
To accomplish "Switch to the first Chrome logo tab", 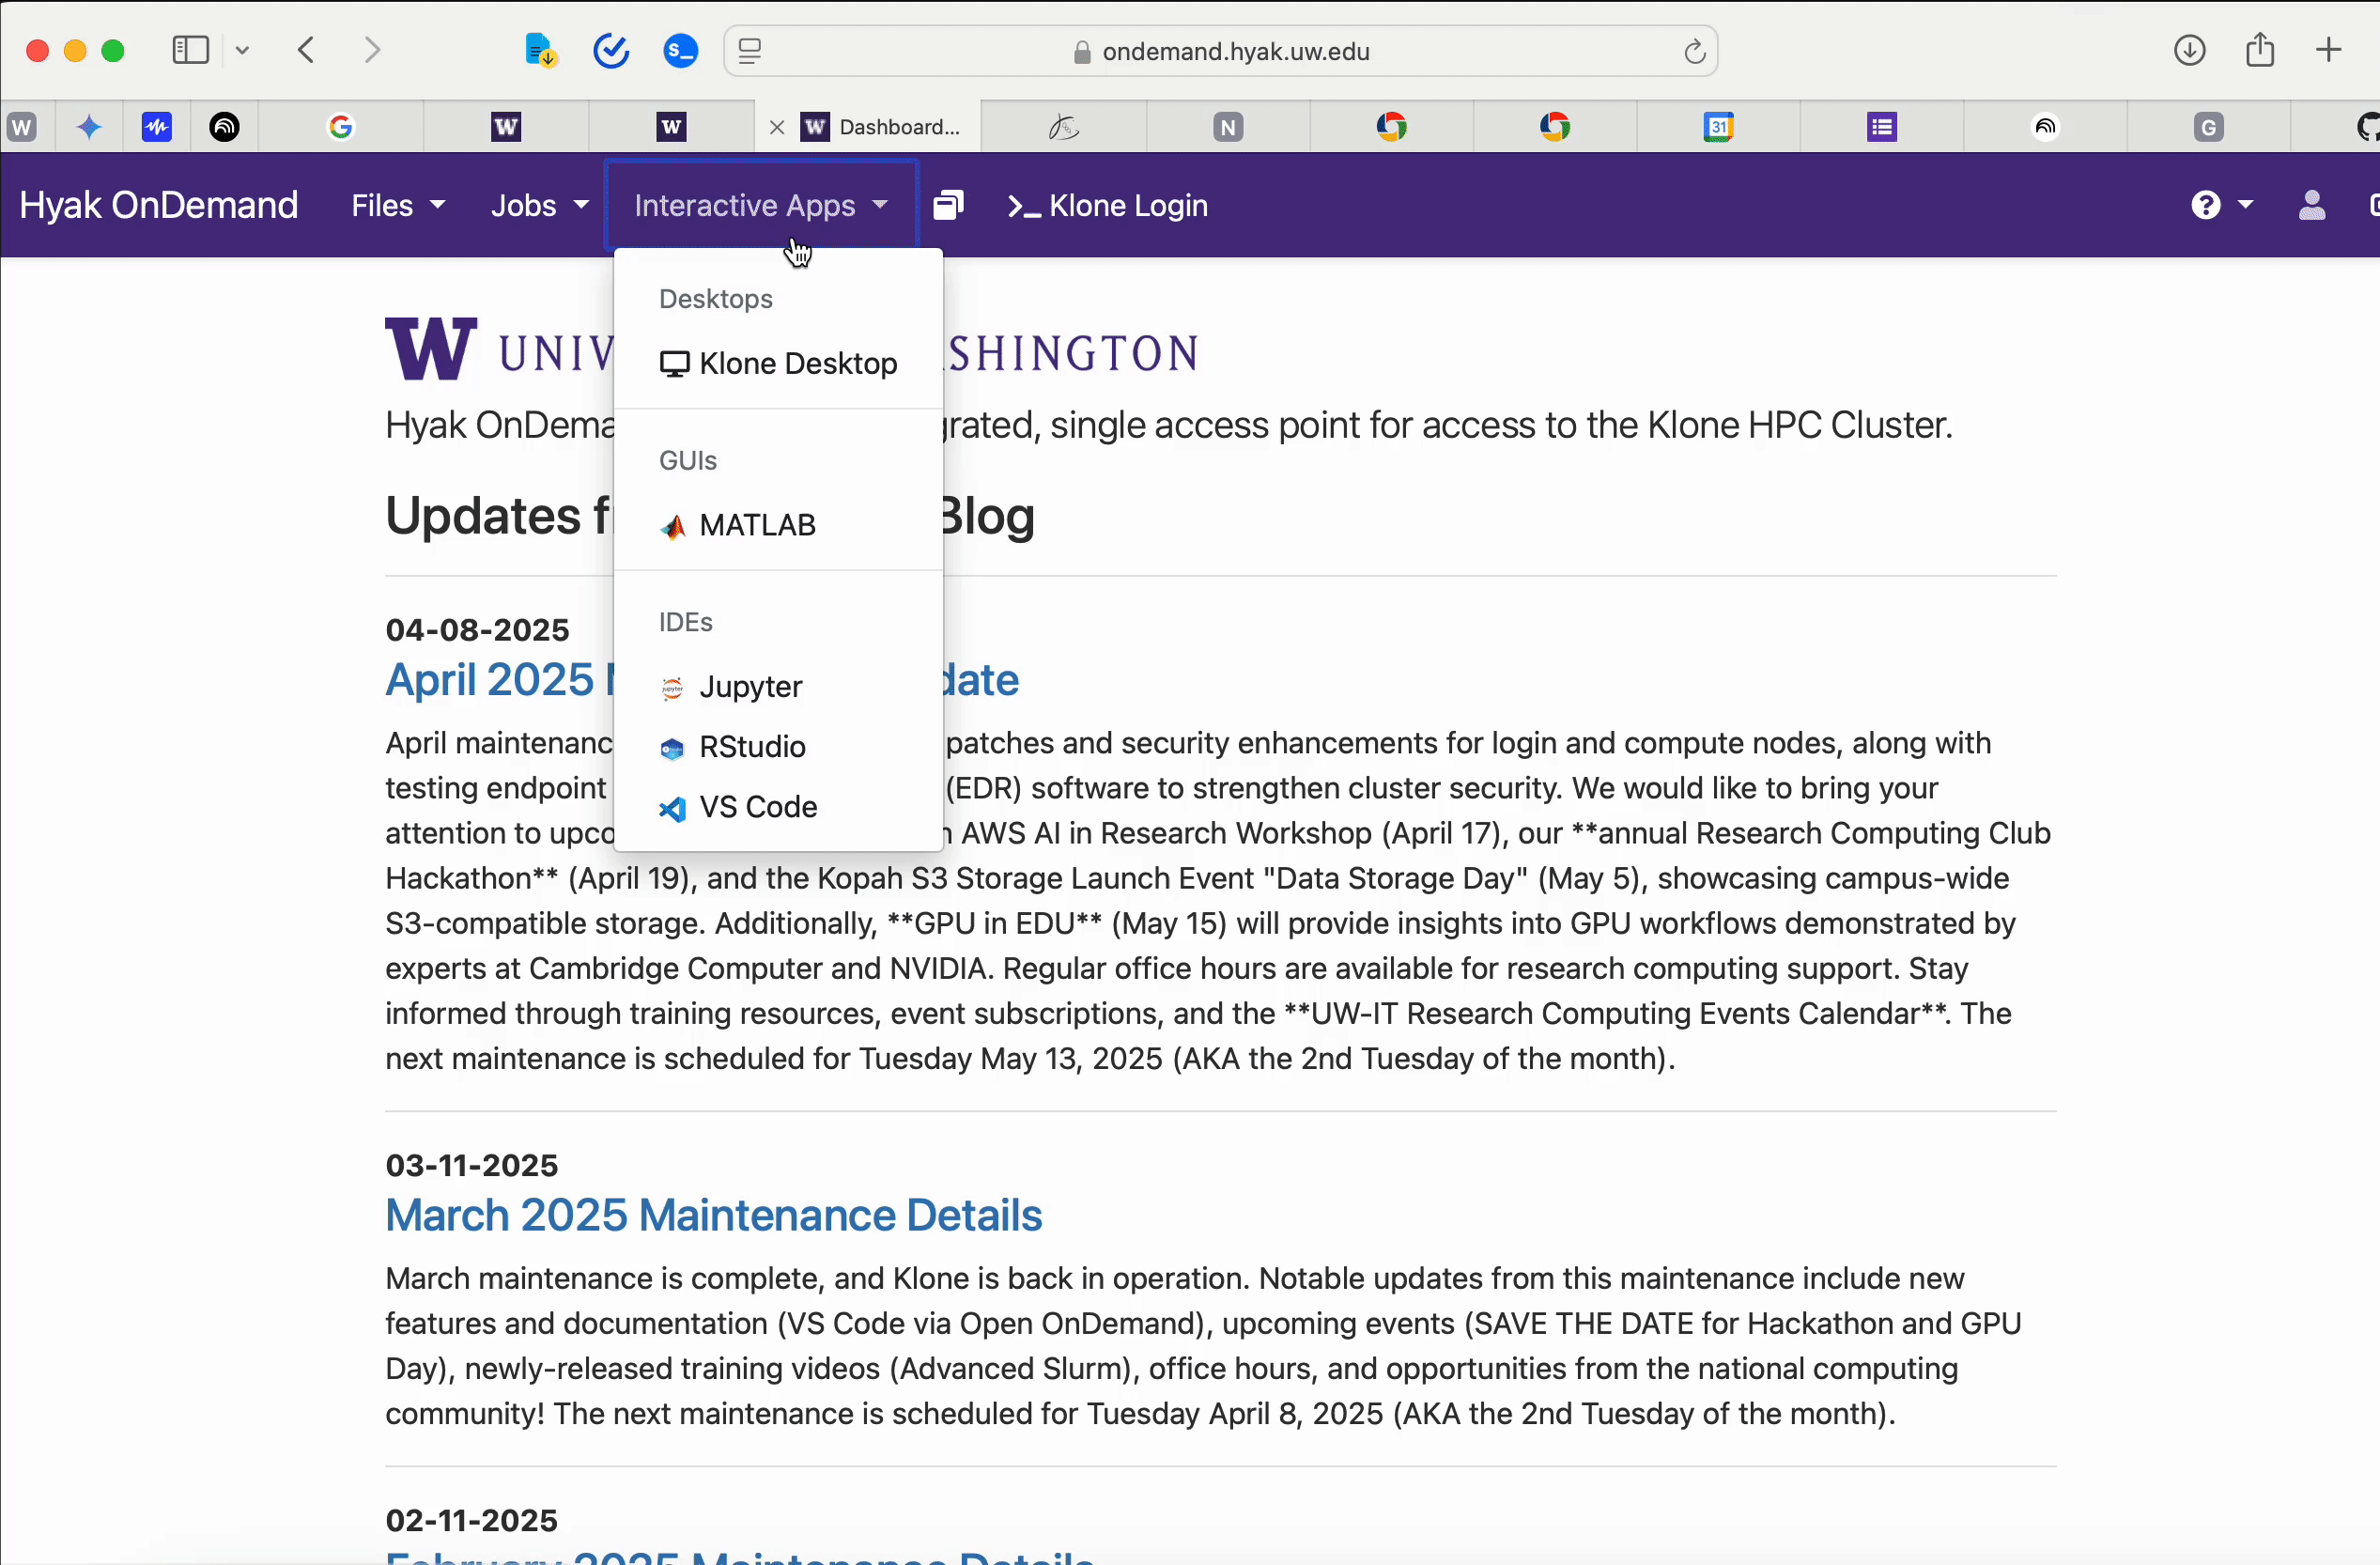I will 1391,127.
